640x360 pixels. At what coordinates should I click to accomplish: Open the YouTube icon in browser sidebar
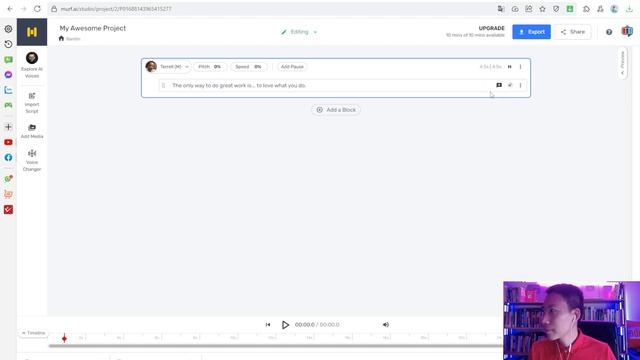point(8,142)
